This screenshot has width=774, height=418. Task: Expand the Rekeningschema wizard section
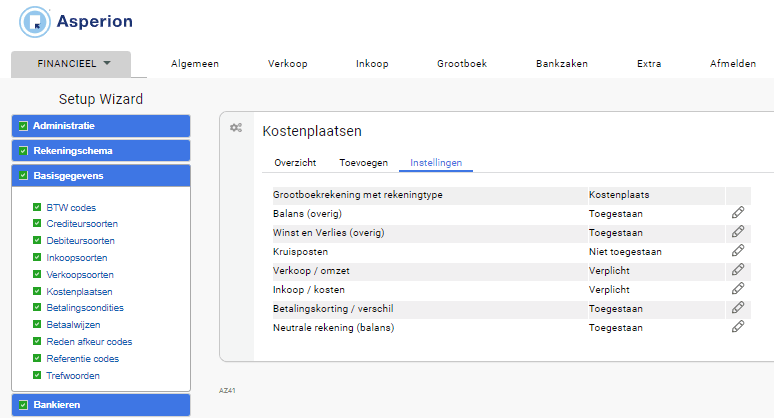[x=101, y=151]
